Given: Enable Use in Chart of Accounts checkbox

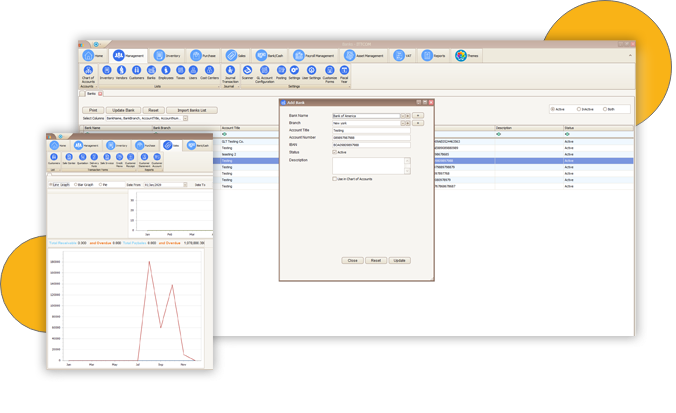Looking at the screenshot, I should [335, 178].
